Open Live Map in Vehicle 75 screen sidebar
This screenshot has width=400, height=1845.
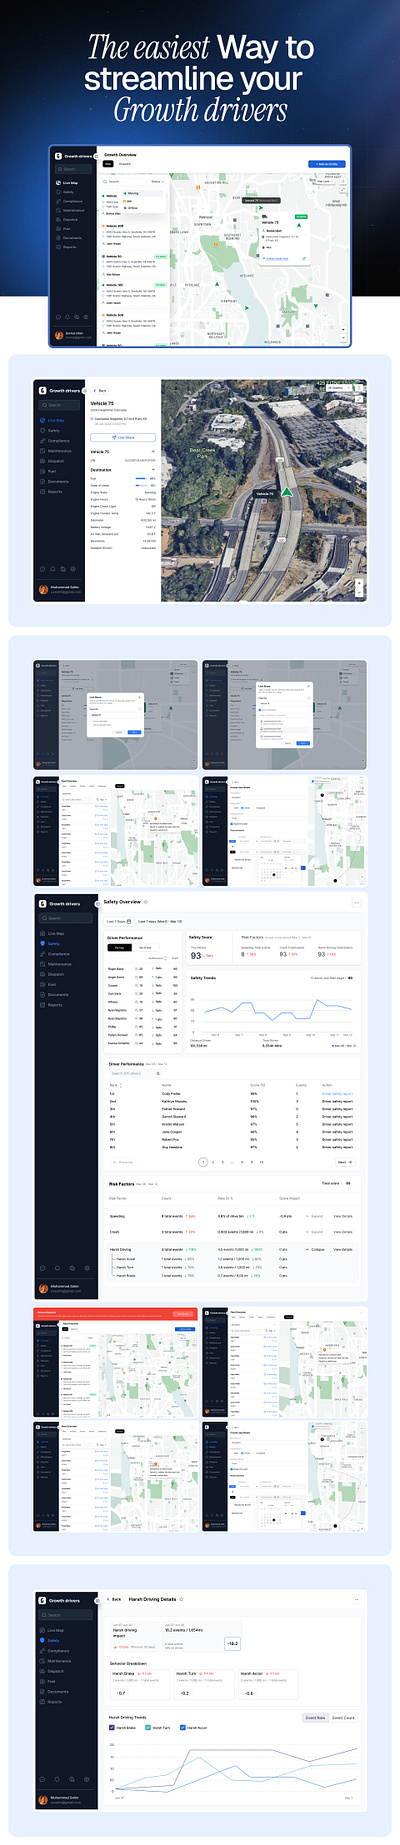(56, 420)
